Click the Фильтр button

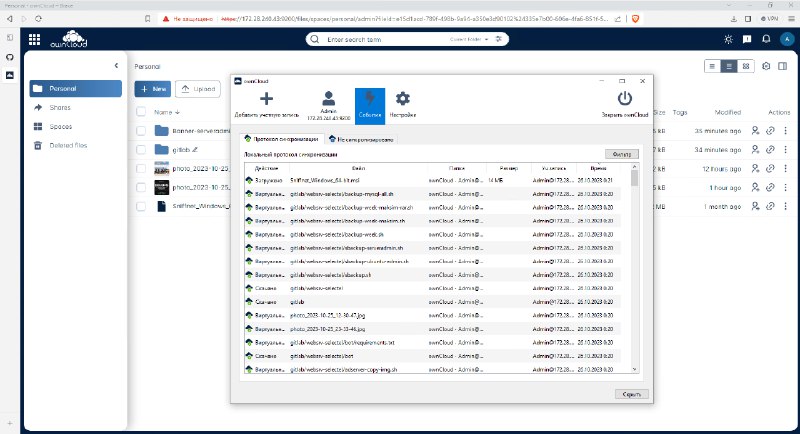click(x=621, y=154)
